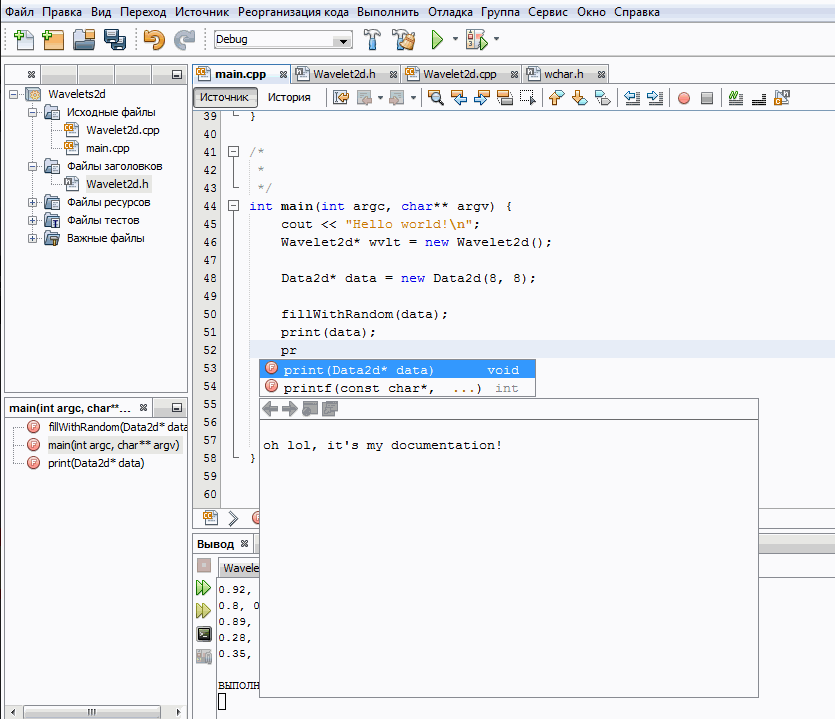
Task: Open Wavelet2d.cpp in the project tree
Action: point(122,130)
